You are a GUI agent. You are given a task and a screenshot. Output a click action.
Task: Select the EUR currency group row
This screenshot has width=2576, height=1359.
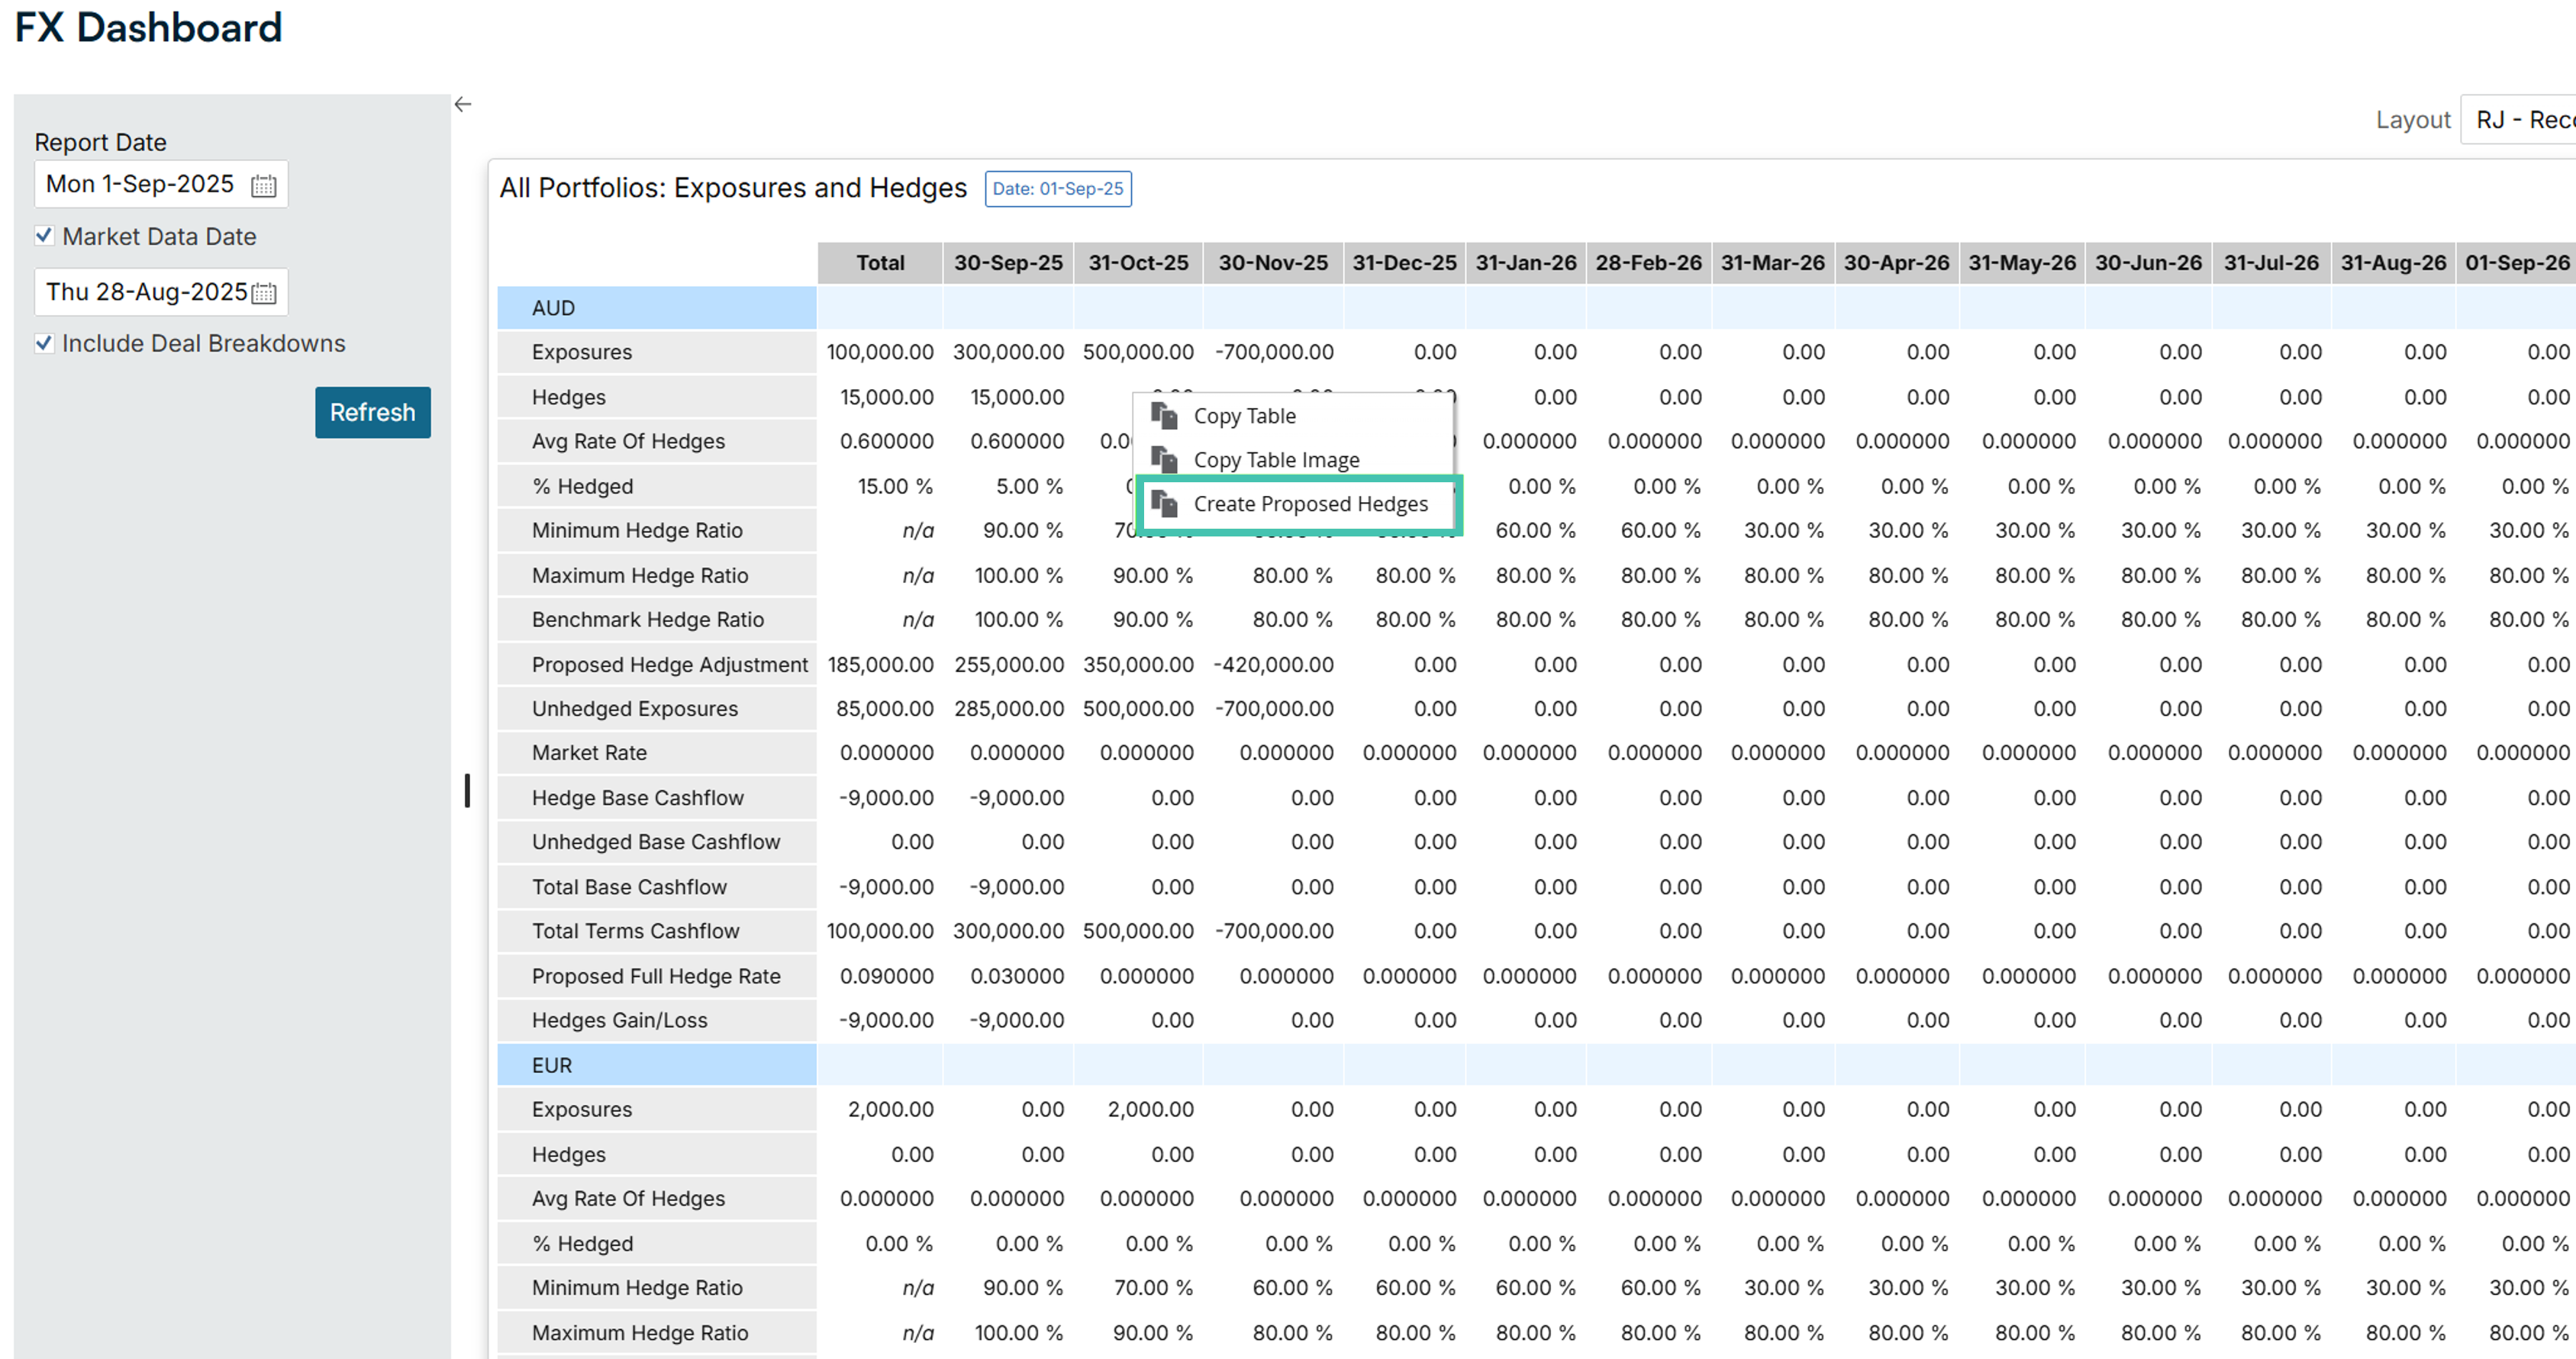(x=657, y=1065)
